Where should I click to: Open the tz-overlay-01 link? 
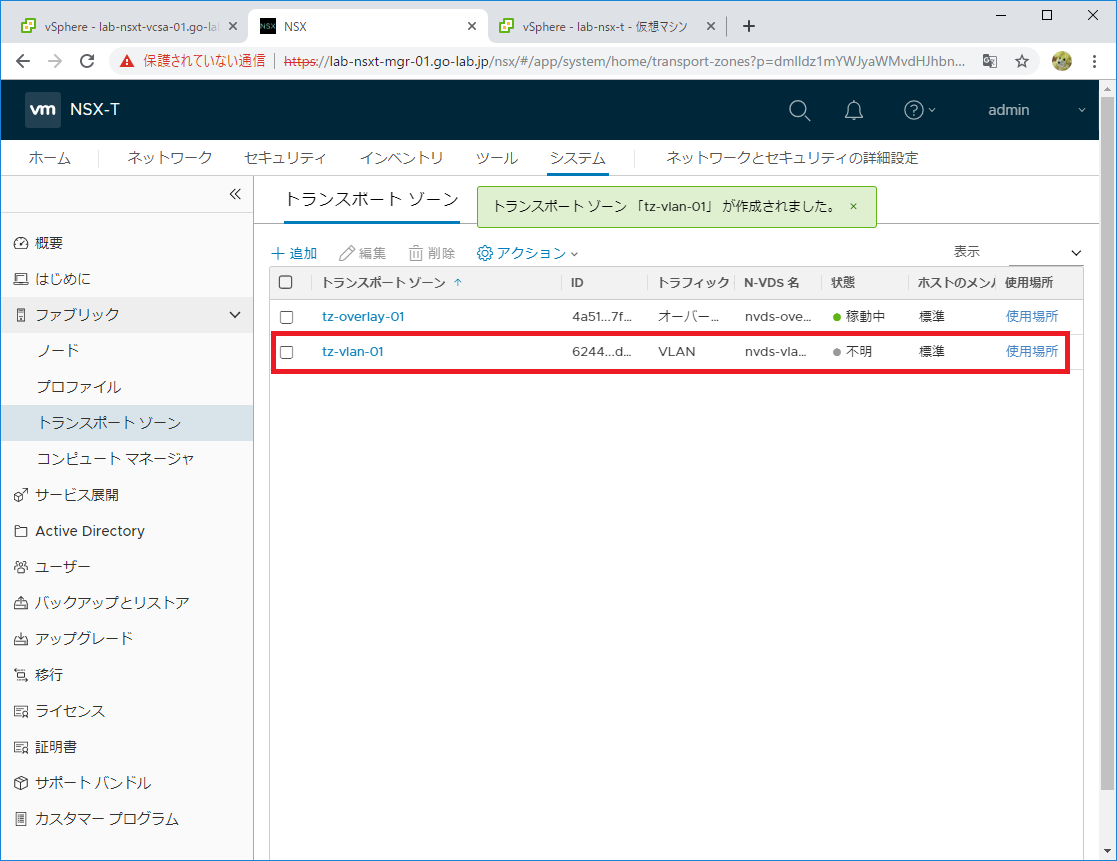coord(363,316)
